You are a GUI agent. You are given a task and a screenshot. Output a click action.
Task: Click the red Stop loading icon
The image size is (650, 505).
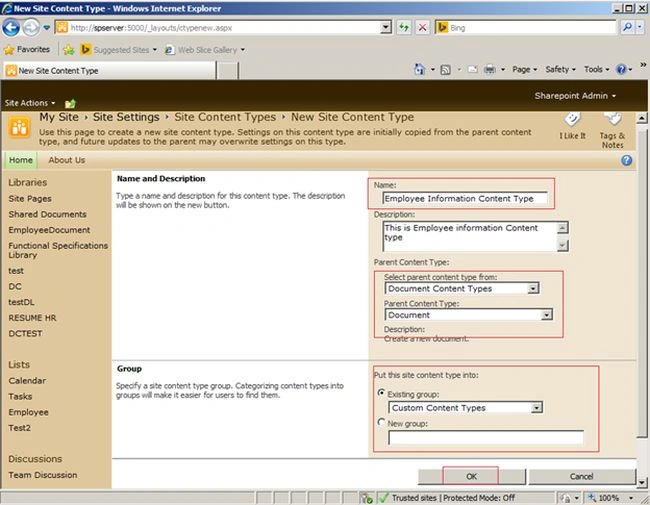click(x=422, y=28)
